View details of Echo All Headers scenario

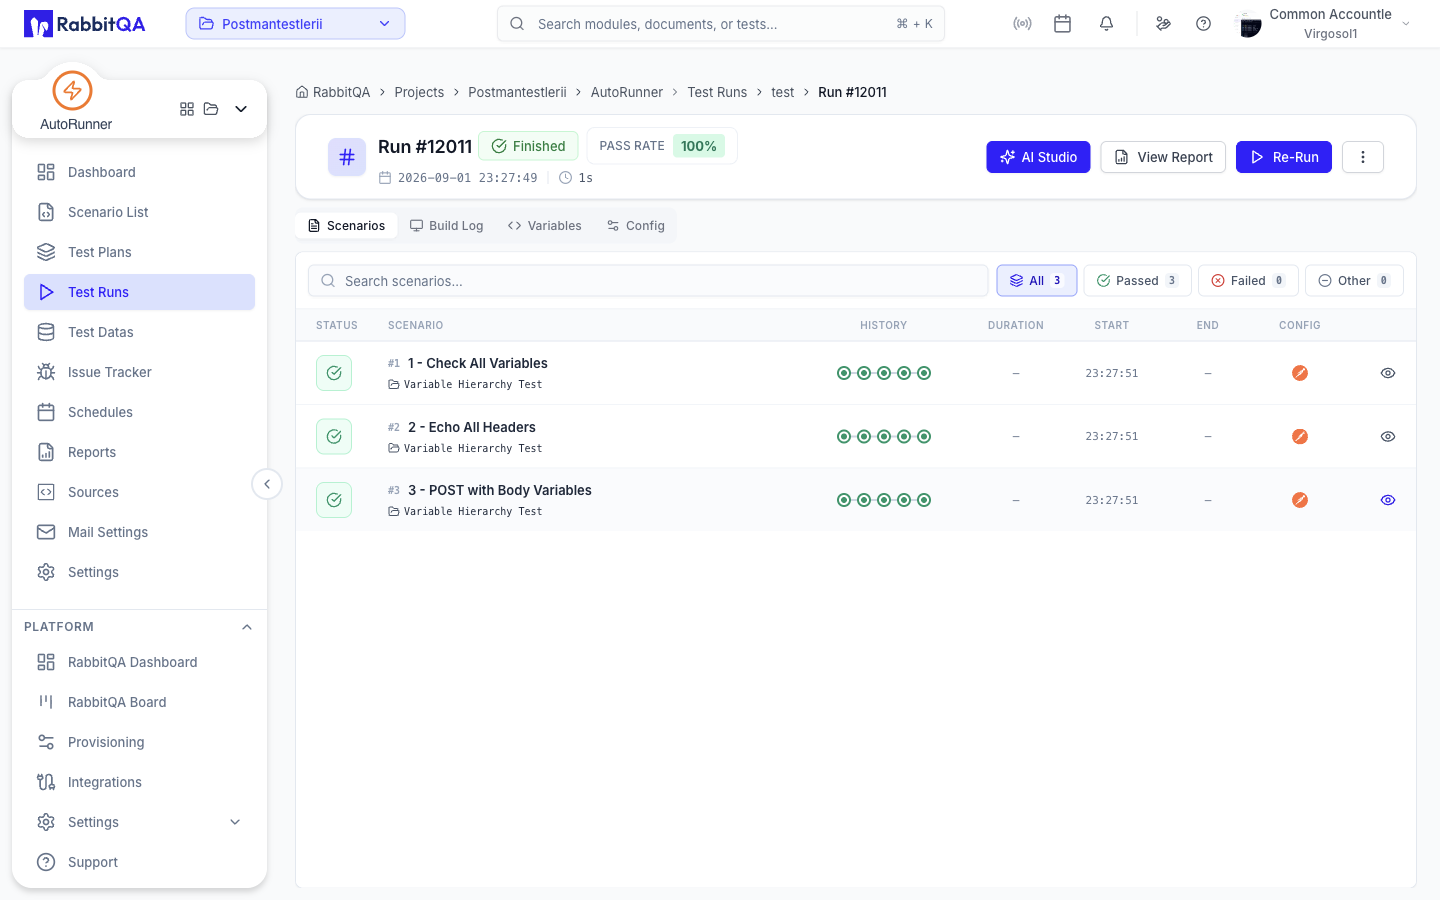point(1388,436)
